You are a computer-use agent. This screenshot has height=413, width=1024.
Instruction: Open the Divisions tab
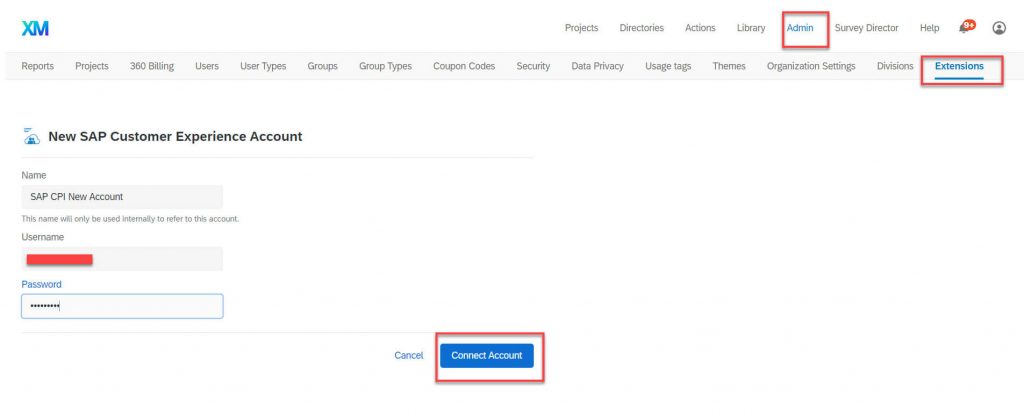[x=895, y=66]
